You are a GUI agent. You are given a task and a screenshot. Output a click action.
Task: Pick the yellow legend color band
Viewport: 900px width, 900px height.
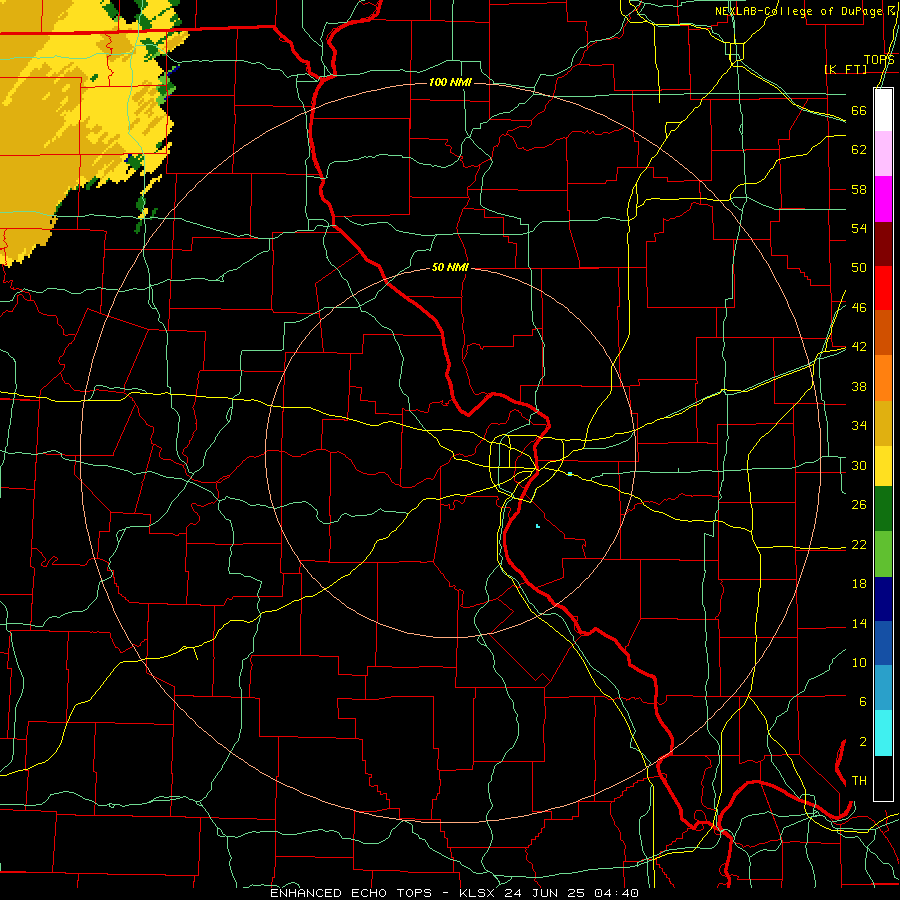pyautogui.click(x=883, y=466)
